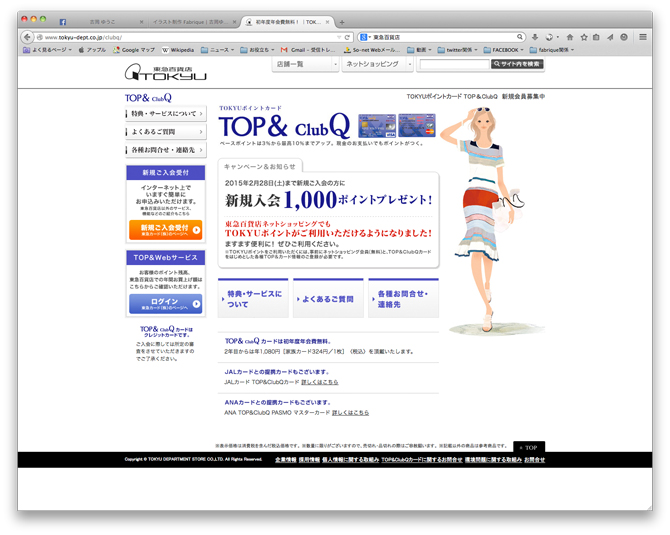Viewport: 670px width, 535px height.
Task: Click the orange 新規ご入会受付 button
Action: 165,230
